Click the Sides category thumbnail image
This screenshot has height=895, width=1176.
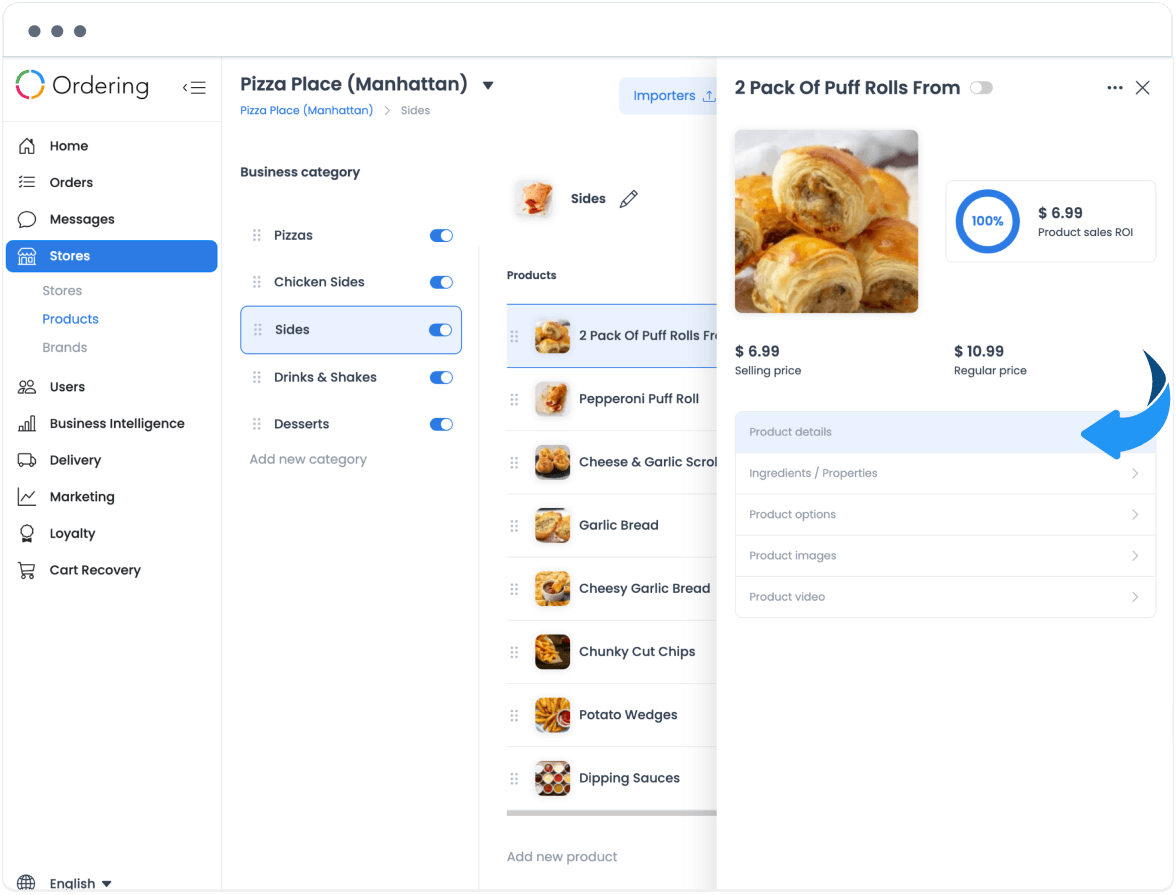(x=534, y=199)
